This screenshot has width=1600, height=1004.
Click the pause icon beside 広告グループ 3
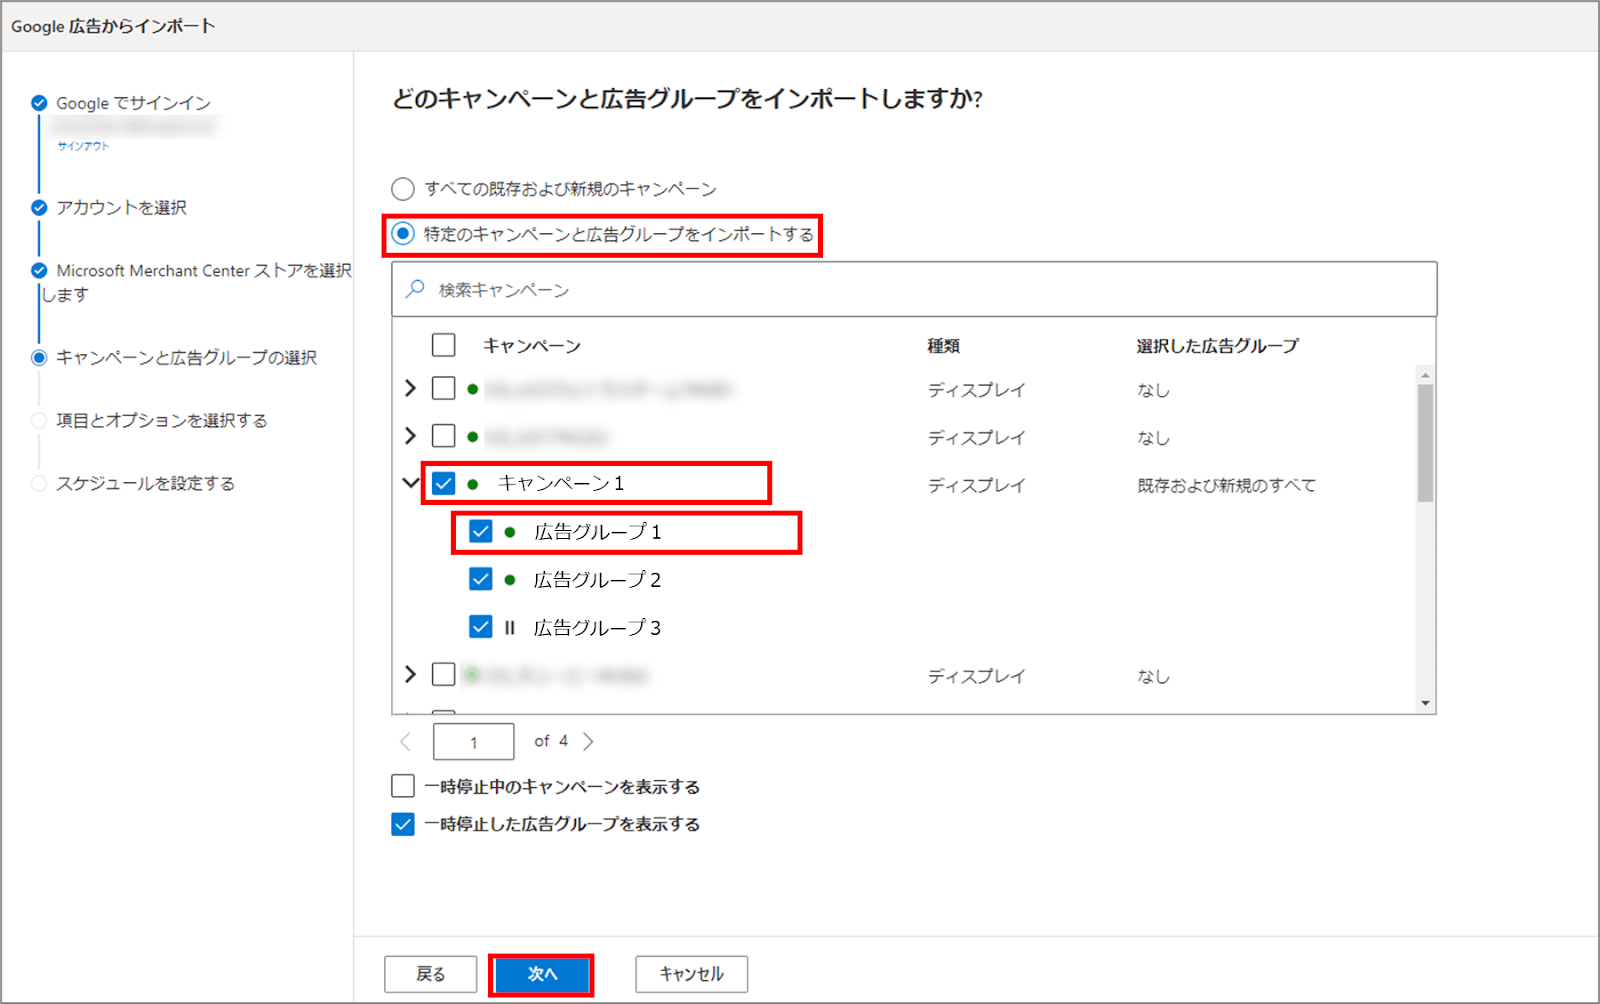click(510, 628)
